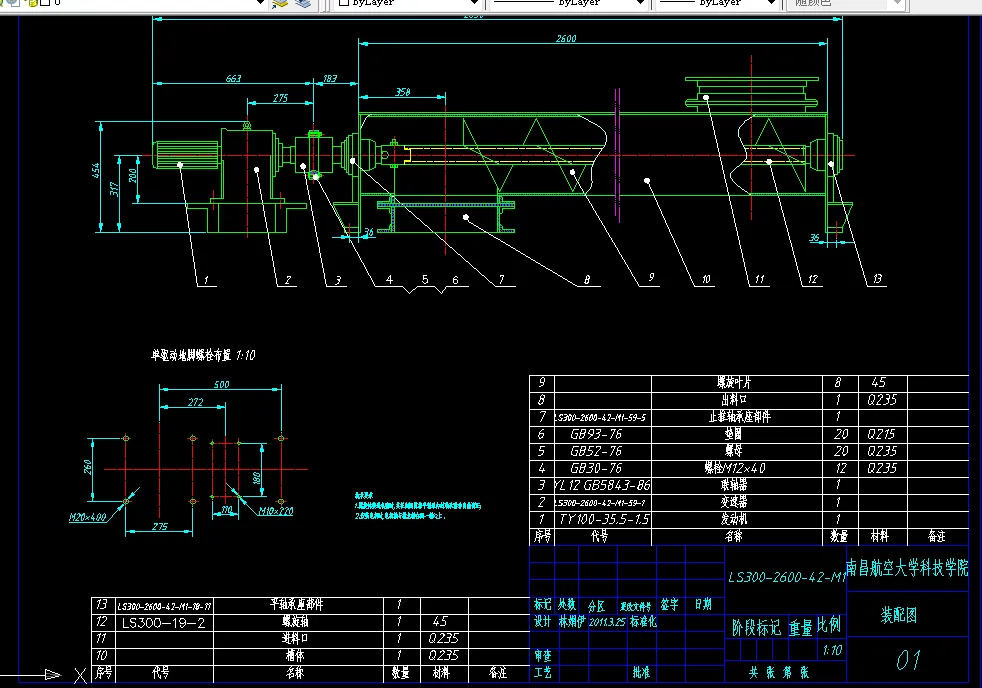Click the TY100-35.5-1.5 code cell
Screen dimensions: 982x688
pos(604,519)
